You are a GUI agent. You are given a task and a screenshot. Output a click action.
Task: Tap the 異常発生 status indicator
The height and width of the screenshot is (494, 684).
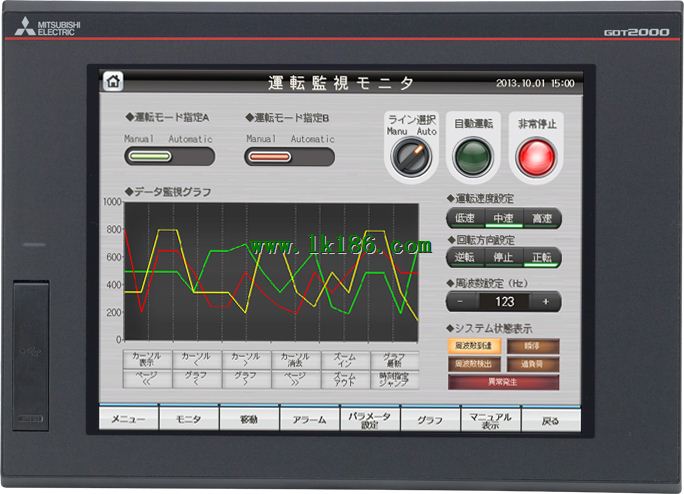pos(503,382)
